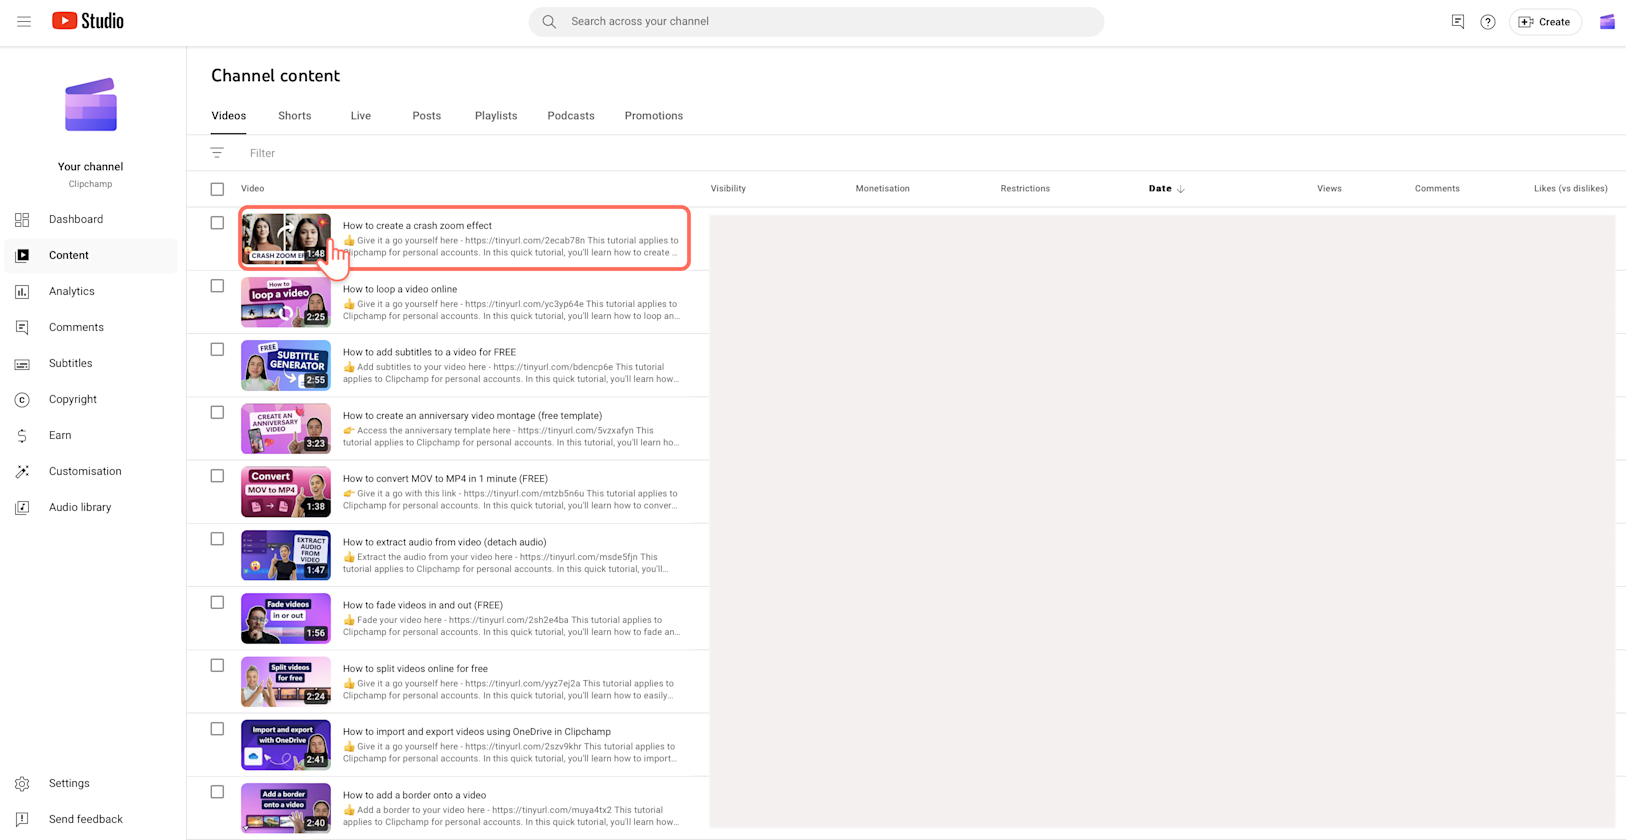Viewport: 1626px width, 840px height.
Task: Tick checkbox for extract audio video
Action: click(x=217, y=539)
